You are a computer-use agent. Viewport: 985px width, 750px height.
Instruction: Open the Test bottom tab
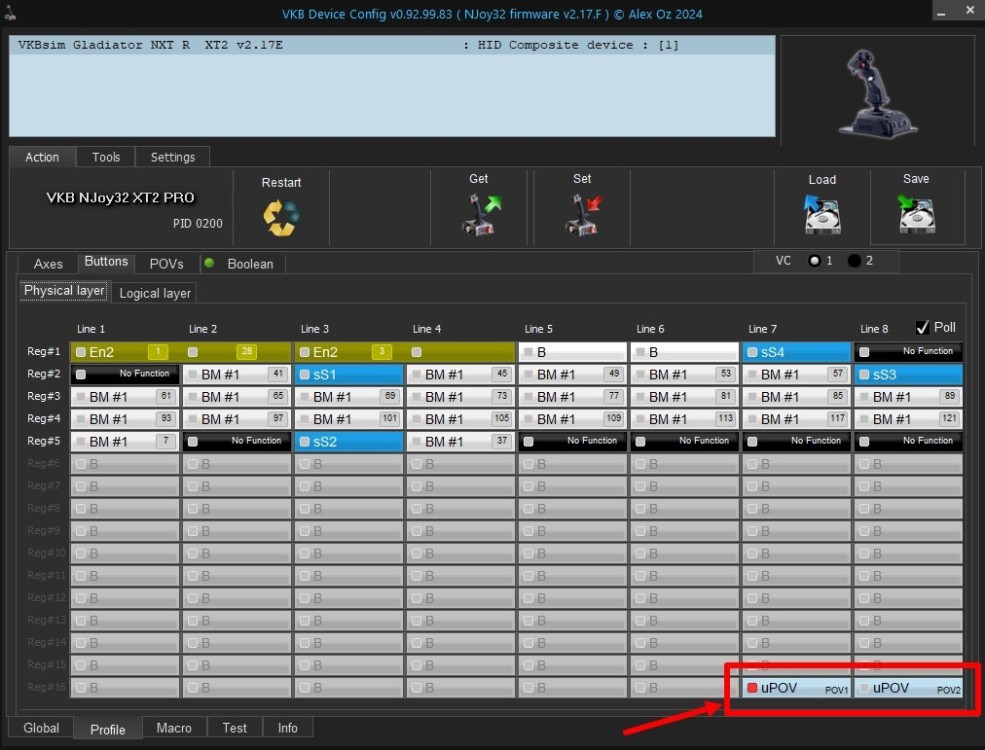pos(234,728)
